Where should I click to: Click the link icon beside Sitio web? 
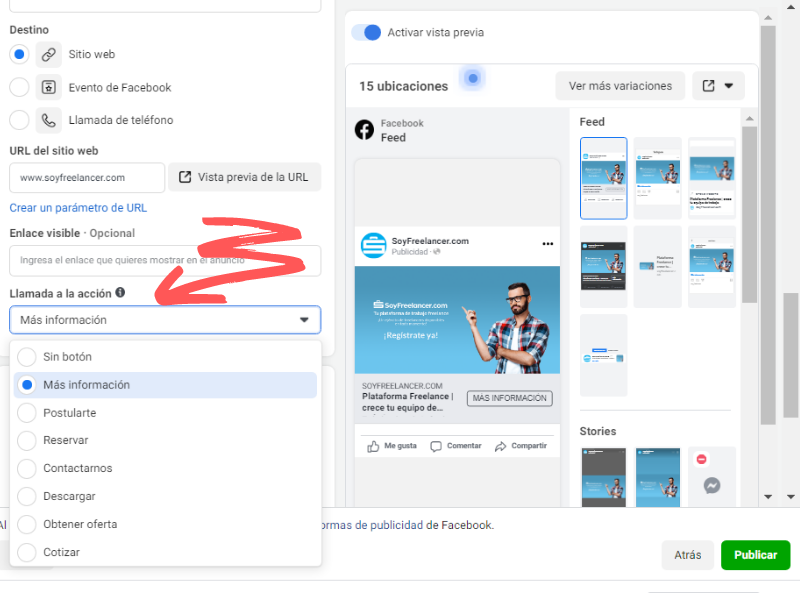click(48, 55)
